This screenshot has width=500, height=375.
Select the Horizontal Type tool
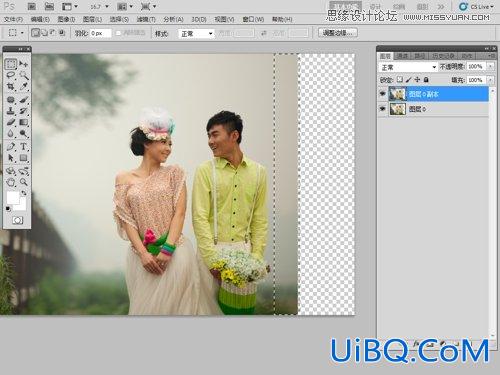tap(23, 146)
